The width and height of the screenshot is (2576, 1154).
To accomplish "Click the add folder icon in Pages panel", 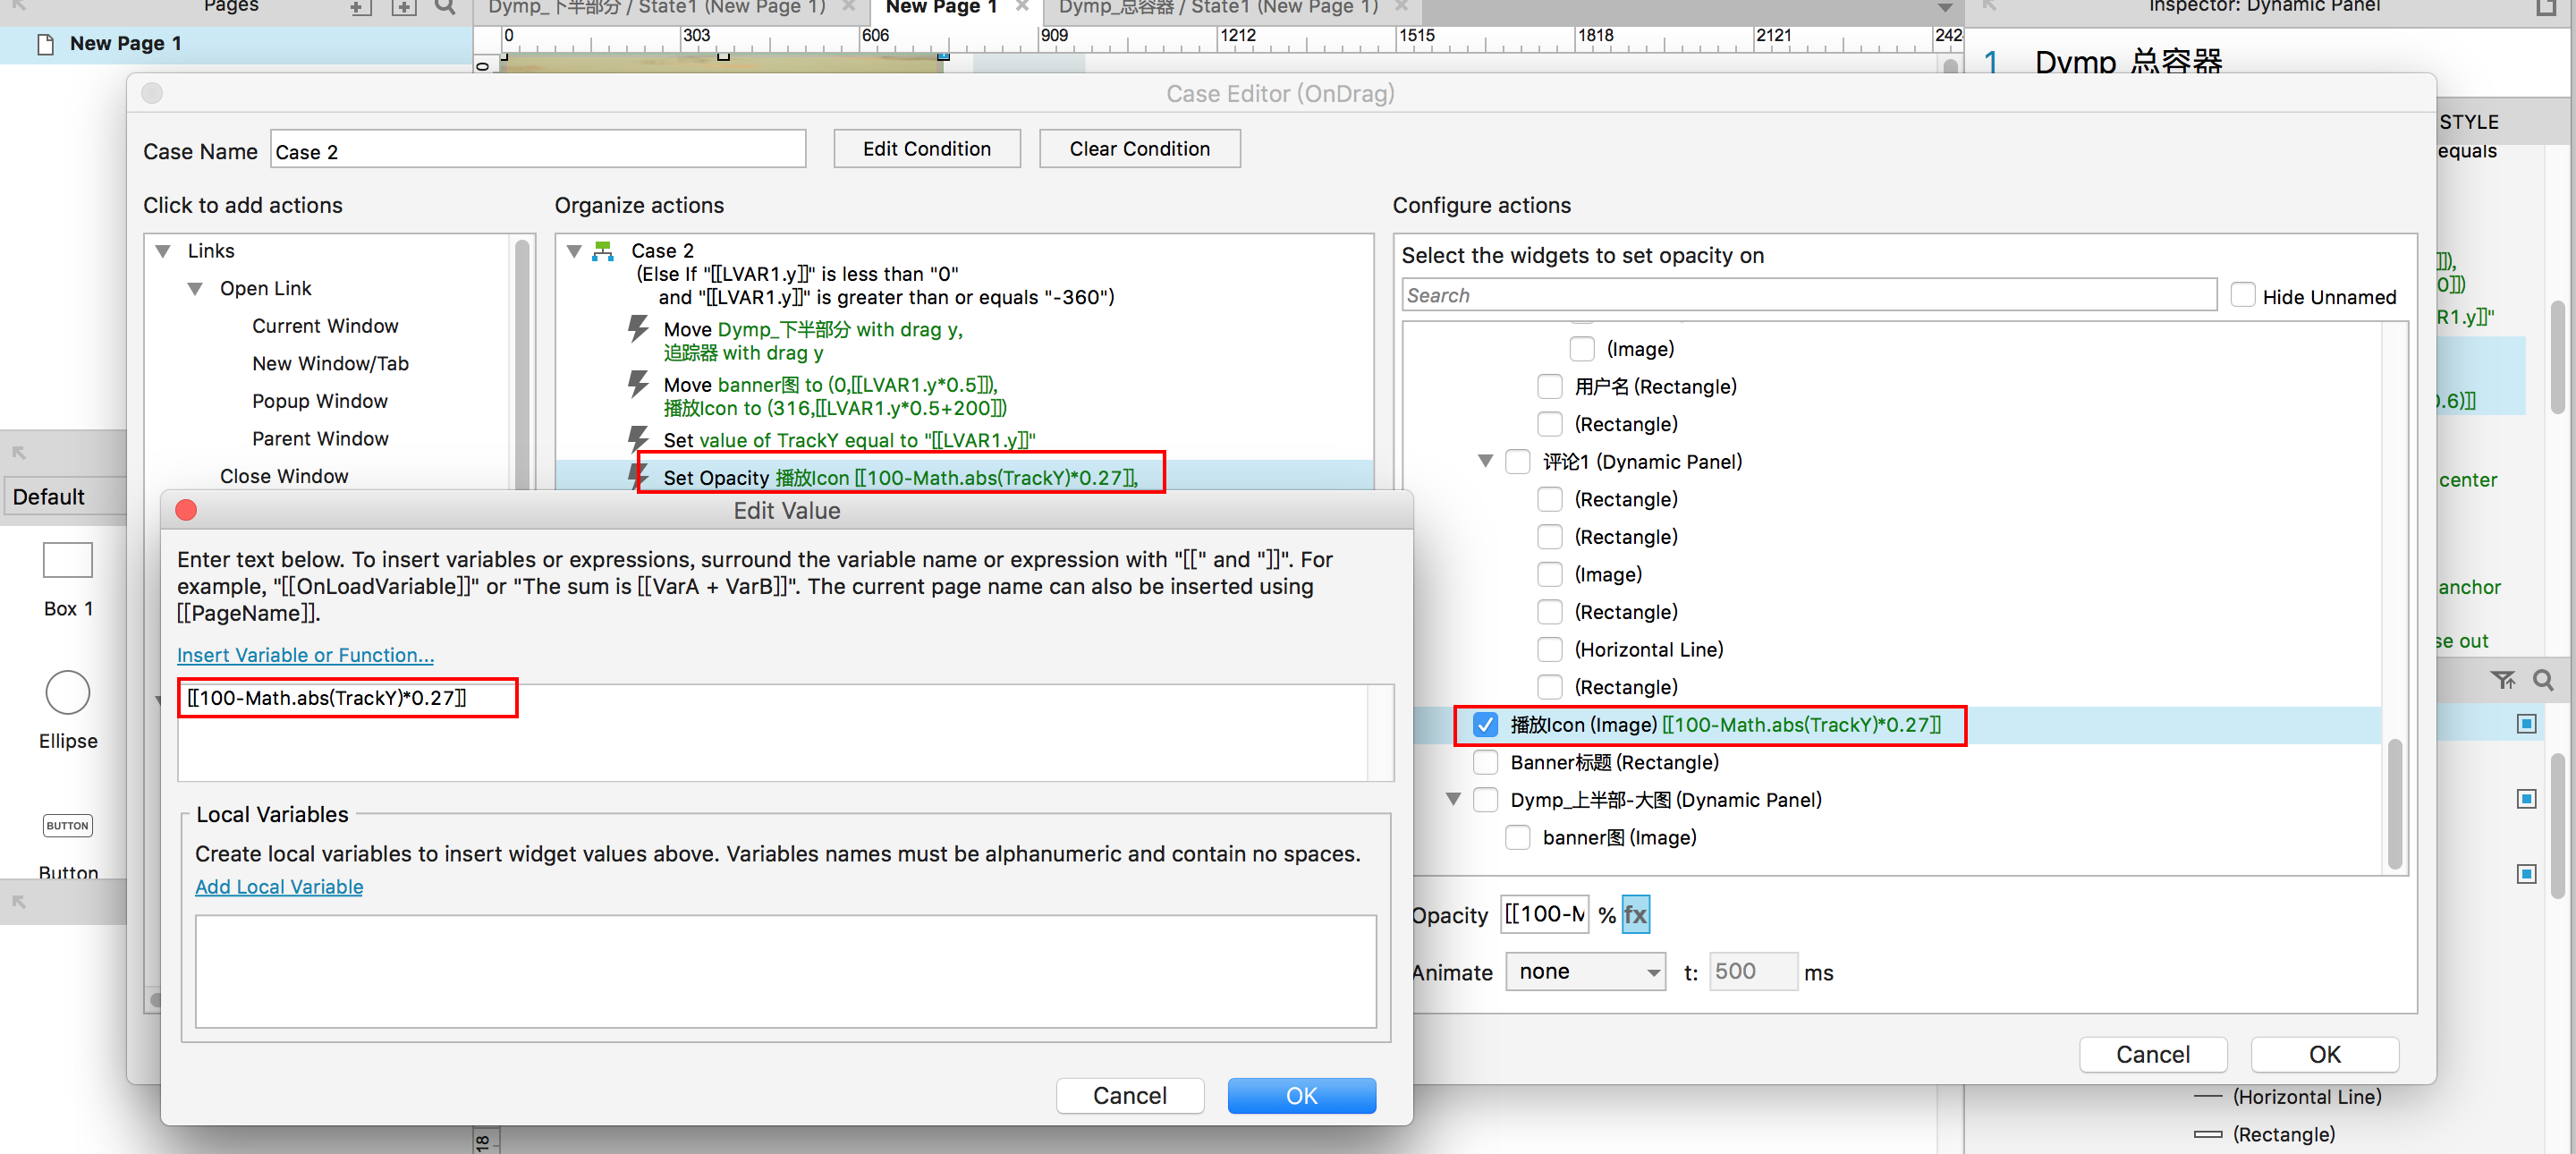I will [403, 8].
